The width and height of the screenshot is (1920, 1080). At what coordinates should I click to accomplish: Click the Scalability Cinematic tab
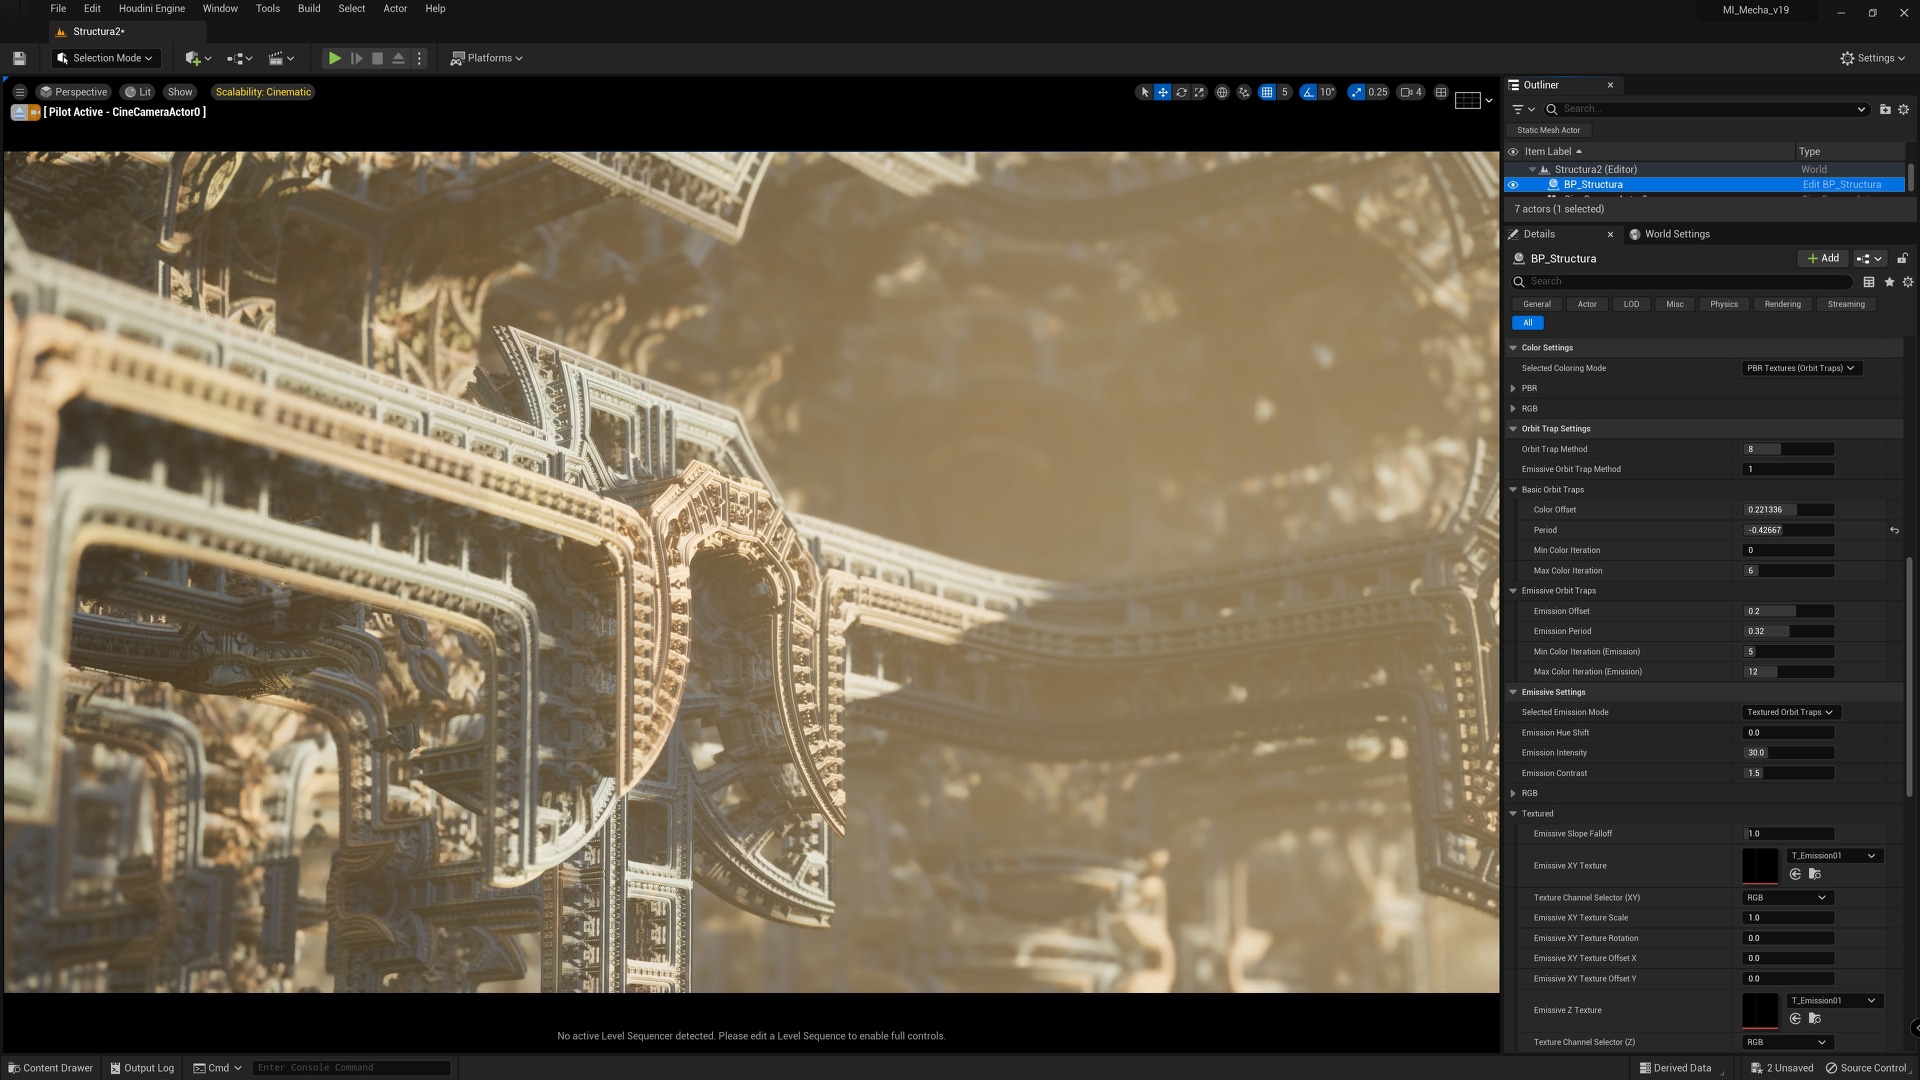pyautogui.click(x=260, y=91)
